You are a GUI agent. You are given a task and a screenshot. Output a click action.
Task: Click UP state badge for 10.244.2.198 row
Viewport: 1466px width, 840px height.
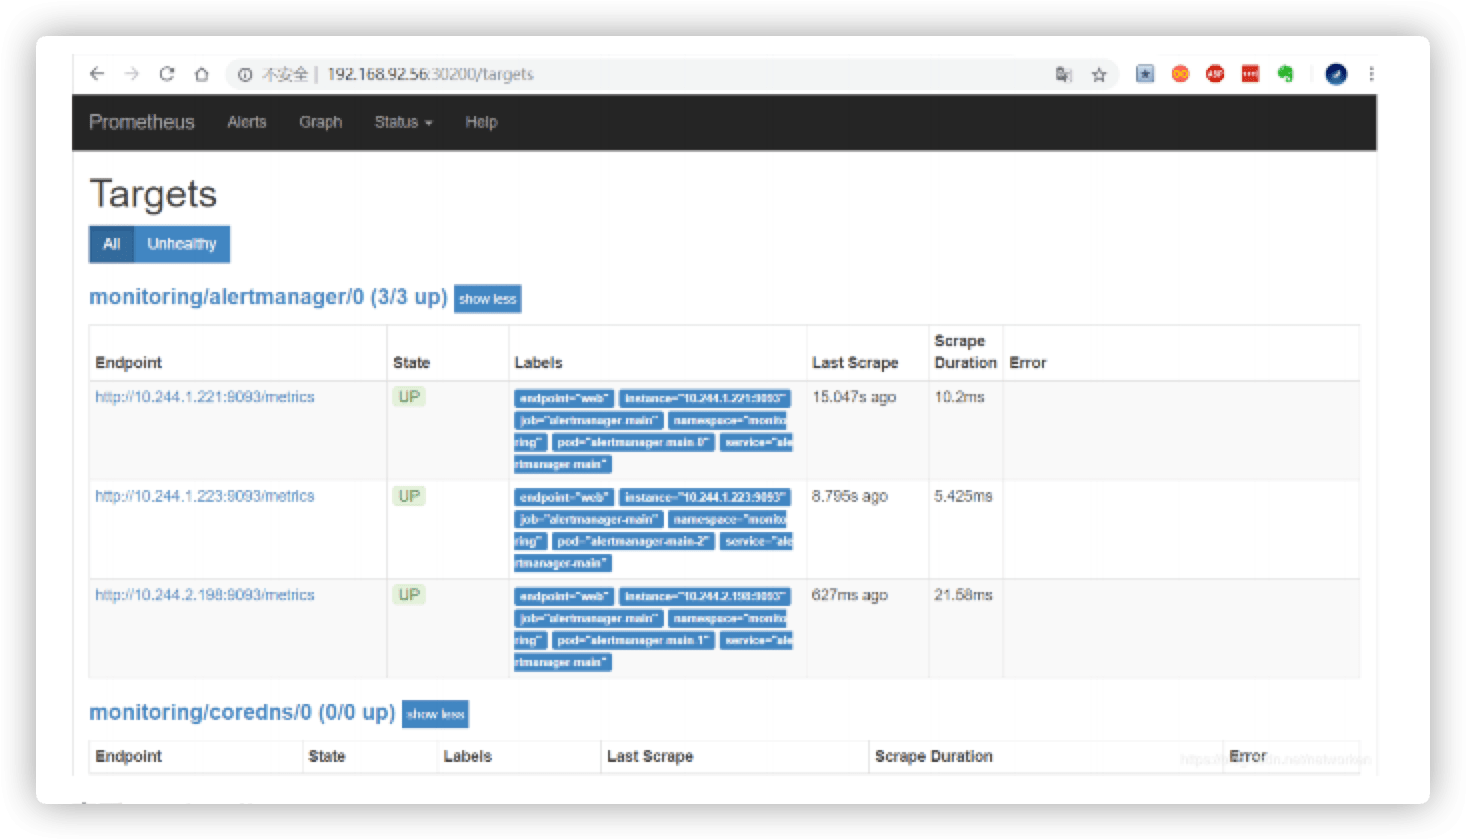click(x=409, y=595)
